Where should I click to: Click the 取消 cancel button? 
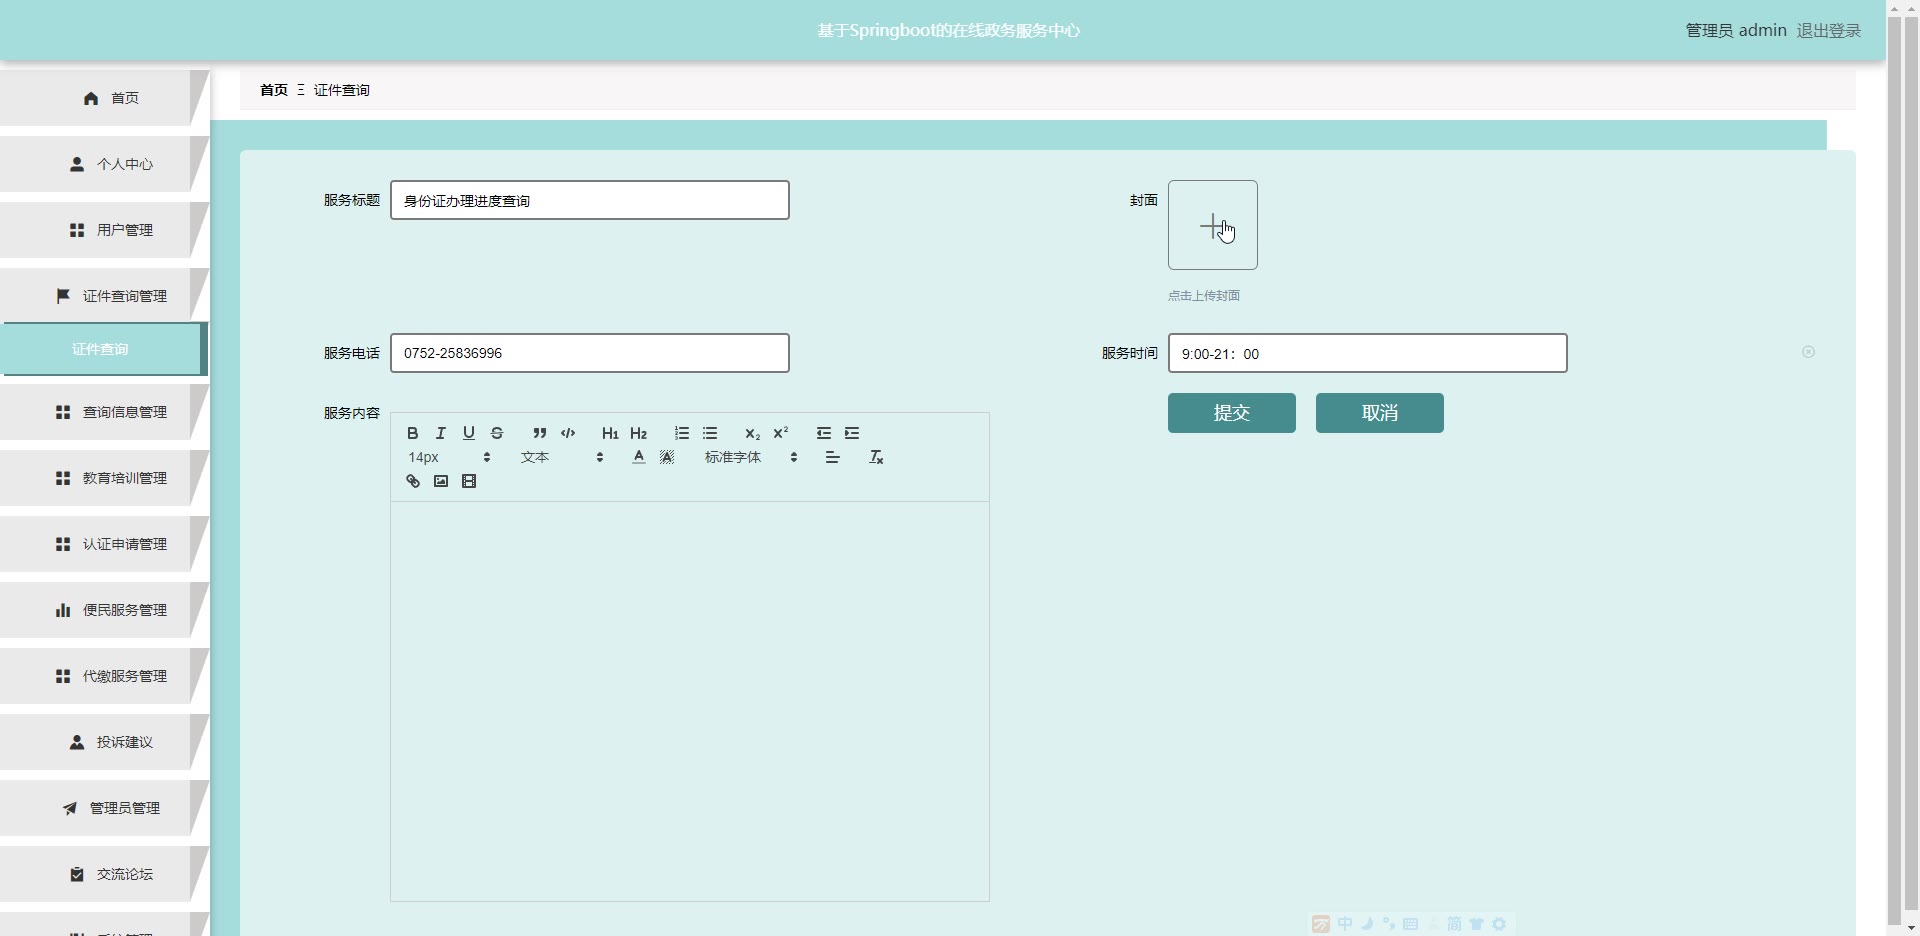pyautogui.click(x=1380, y=413)
